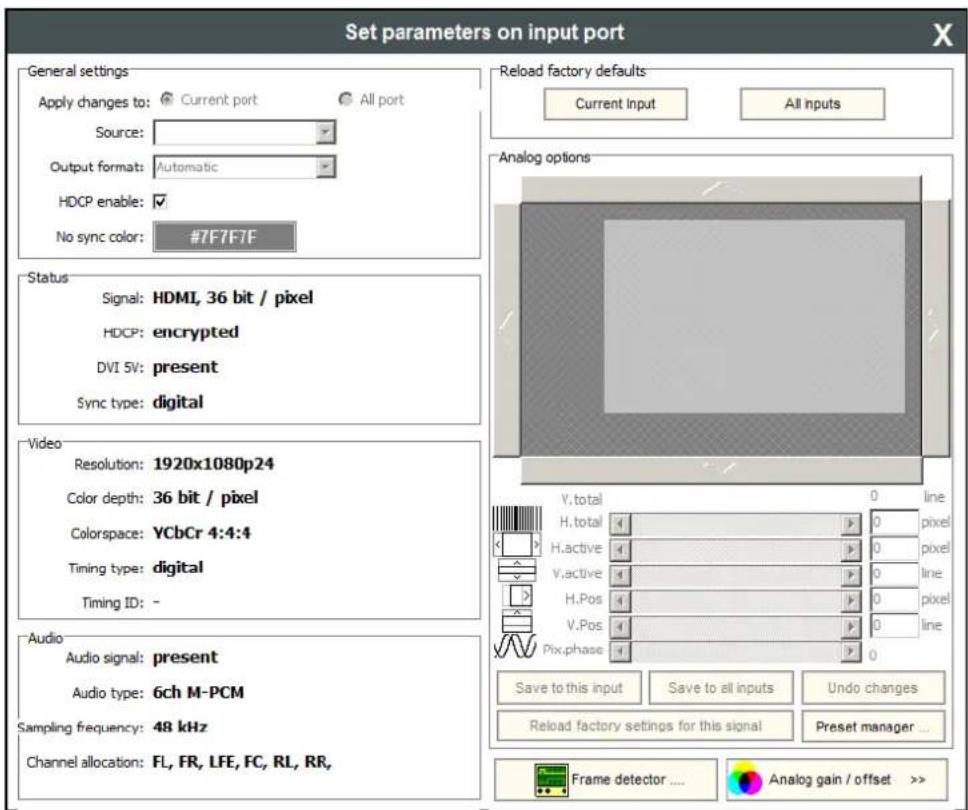Click the H.active slider track
Viewport: 968px width, 810px height.
pyautogui.click(x=735, y=549)
